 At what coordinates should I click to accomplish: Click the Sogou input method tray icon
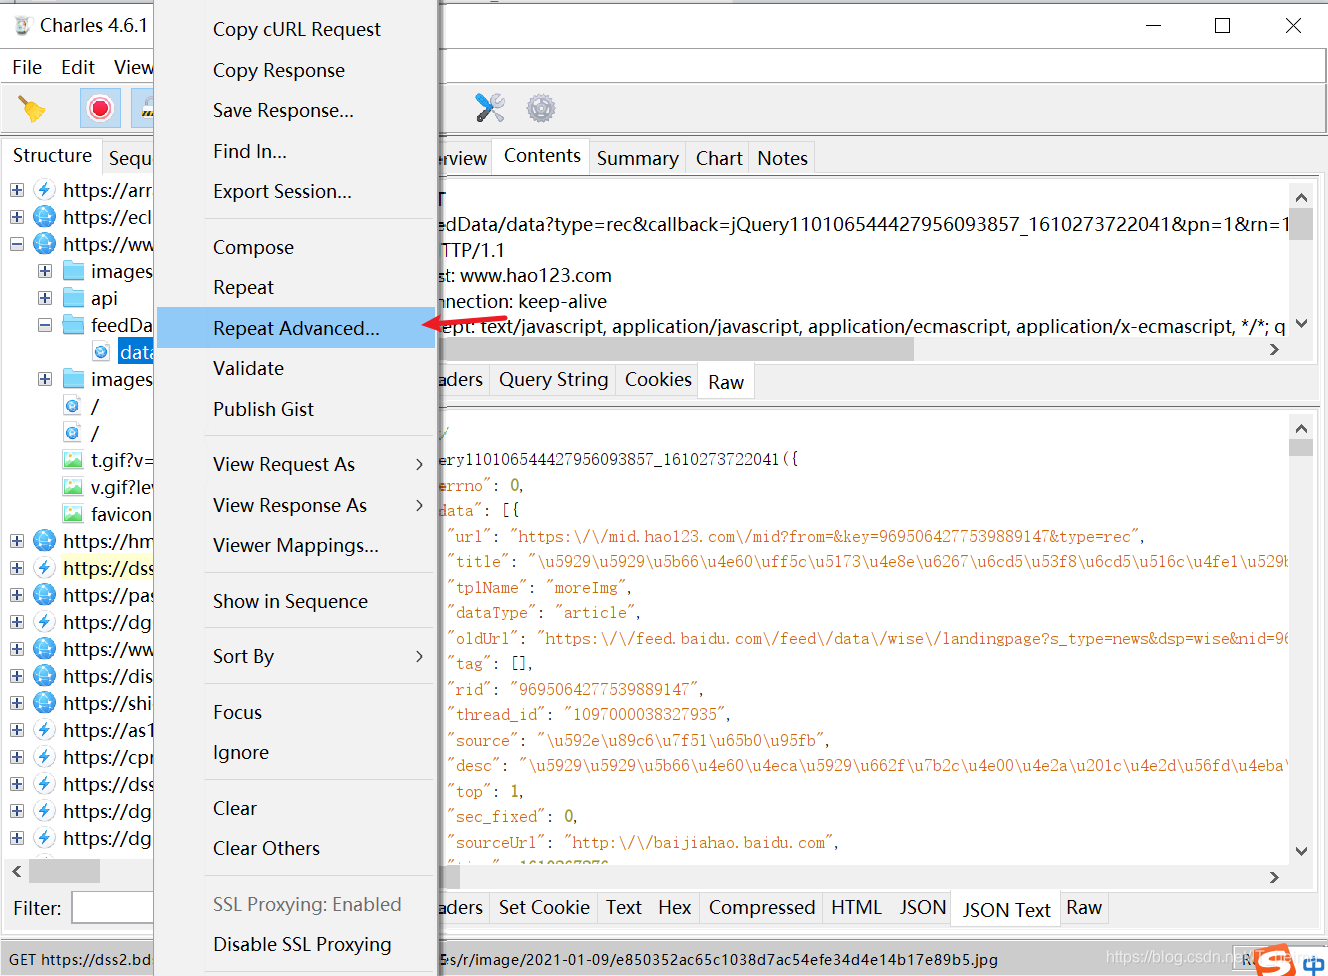(x=1276, y=960)
